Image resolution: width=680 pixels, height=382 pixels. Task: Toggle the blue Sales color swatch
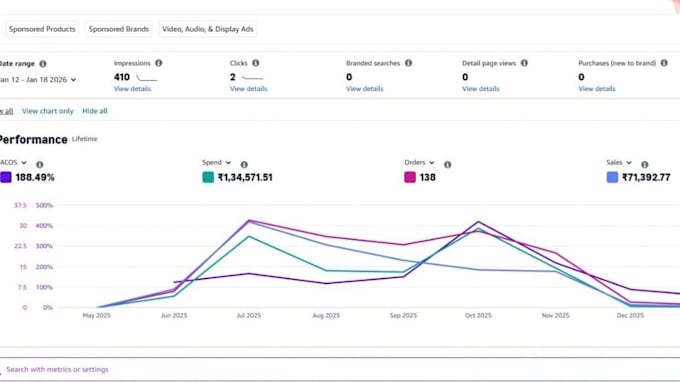click(612, 177)
